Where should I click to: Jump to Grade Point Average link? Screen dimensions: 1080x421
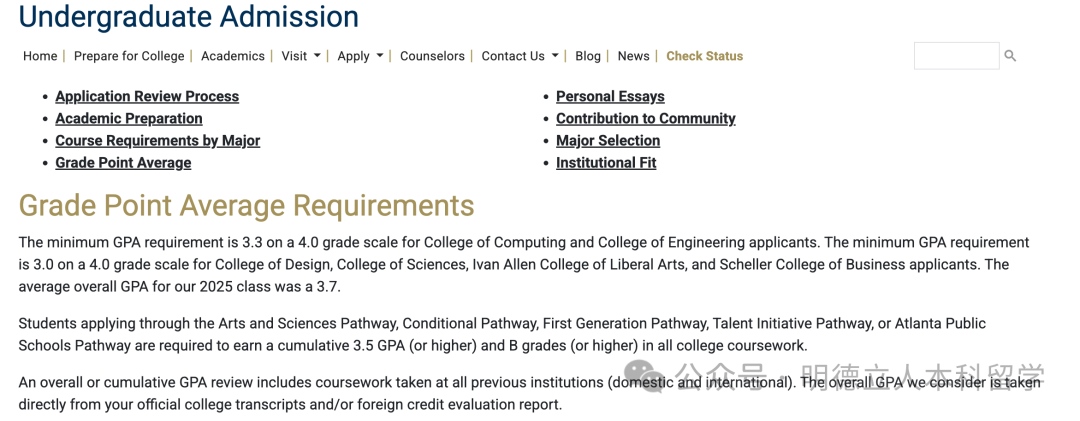point(123,163)
